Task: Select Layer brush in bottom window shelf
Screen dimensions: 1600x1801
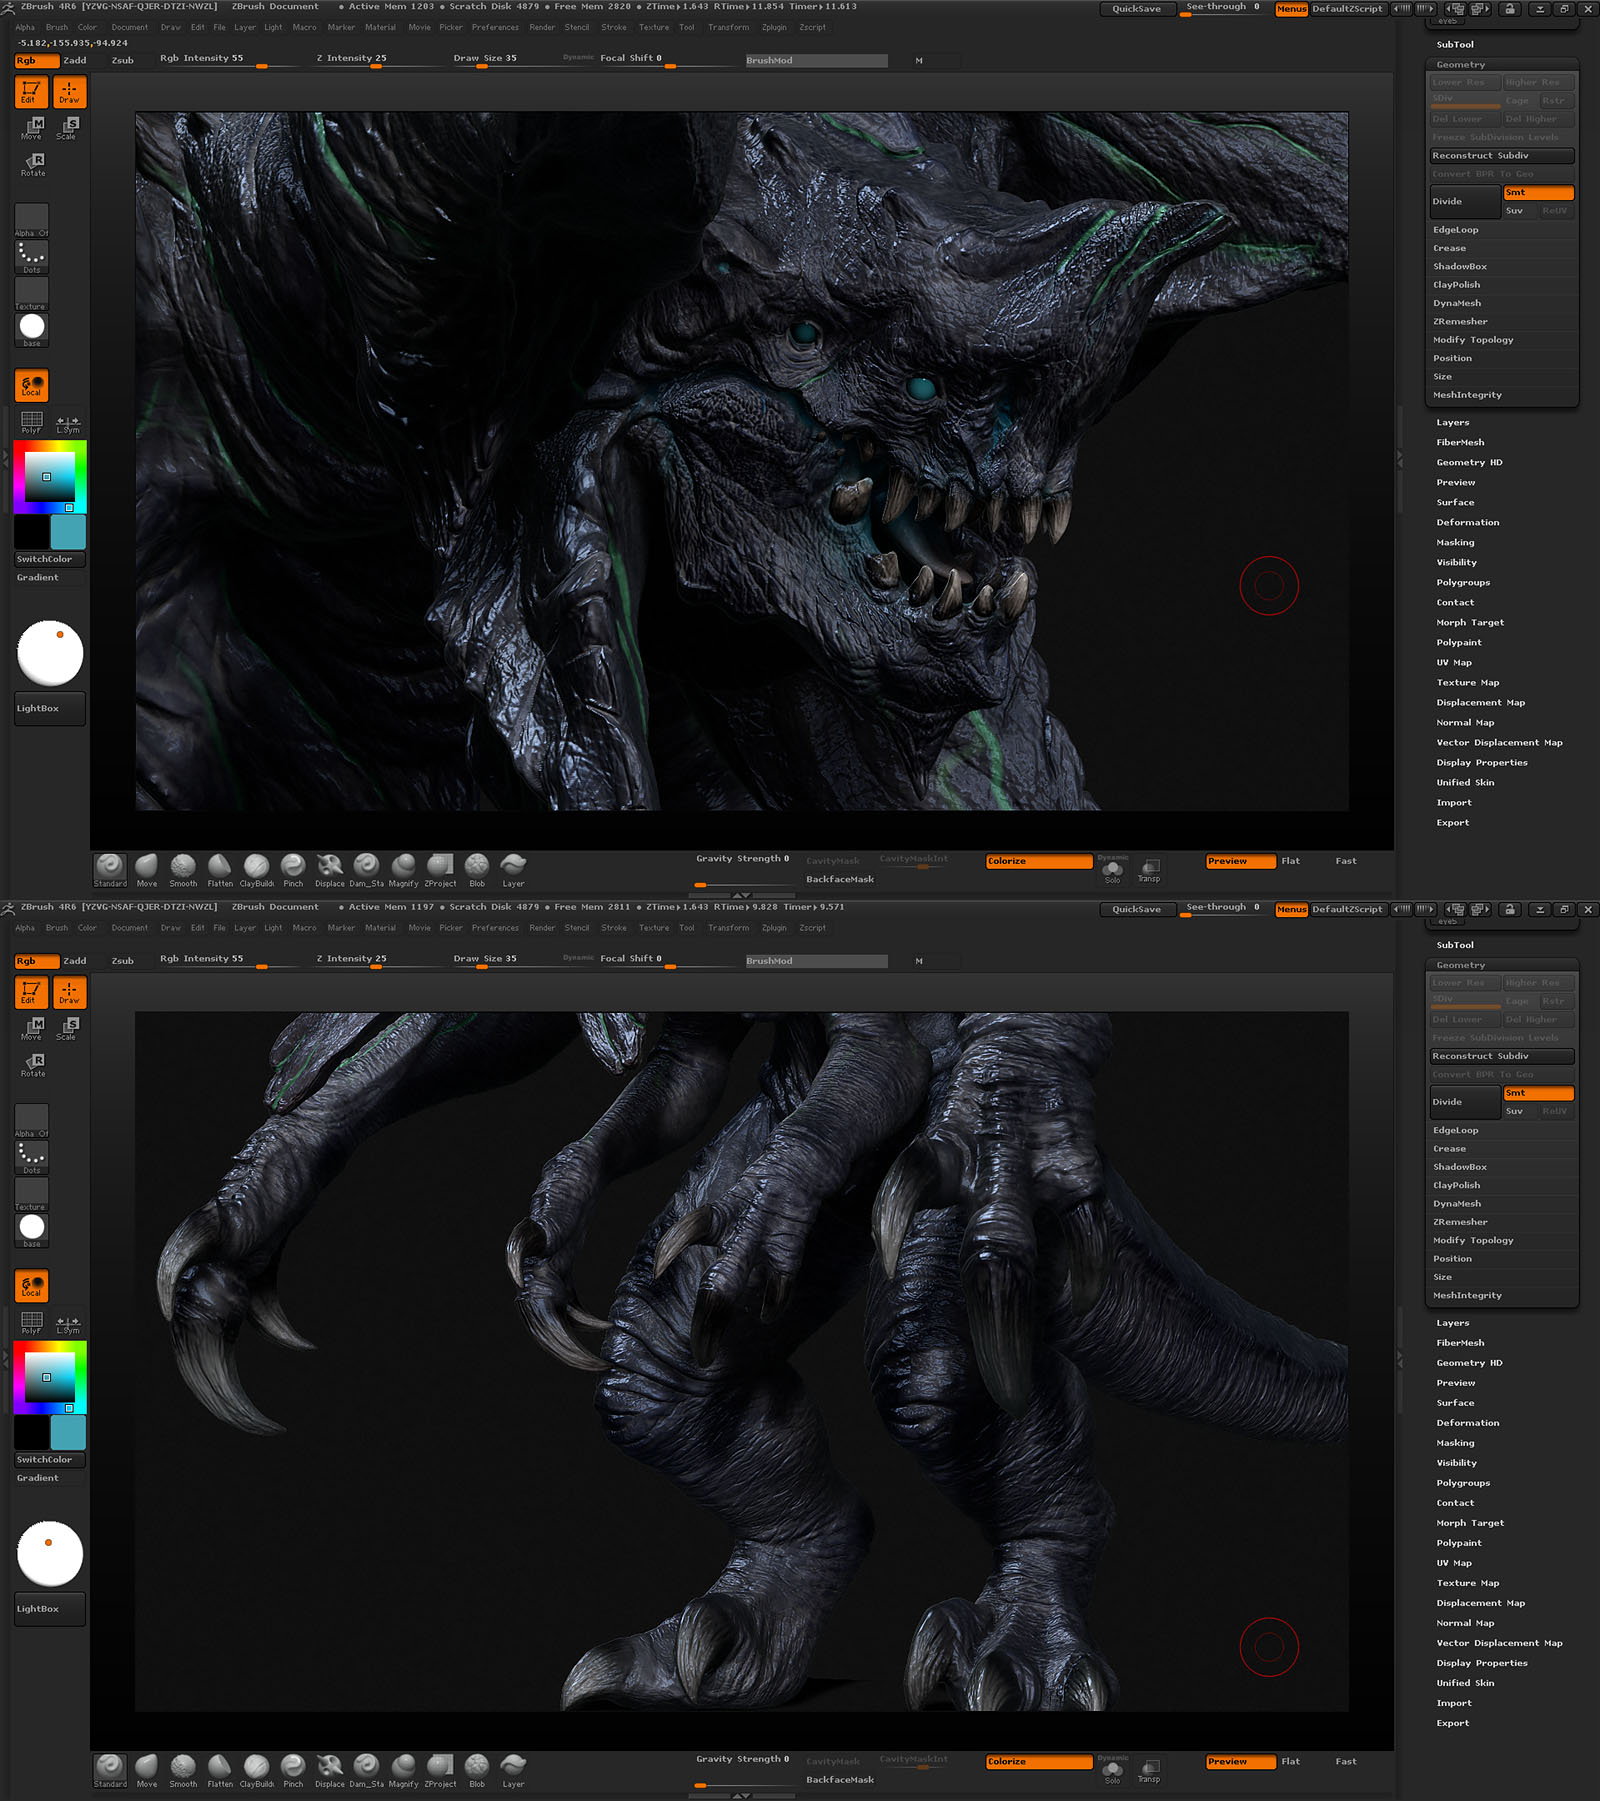Action: tap(513, 1770)
